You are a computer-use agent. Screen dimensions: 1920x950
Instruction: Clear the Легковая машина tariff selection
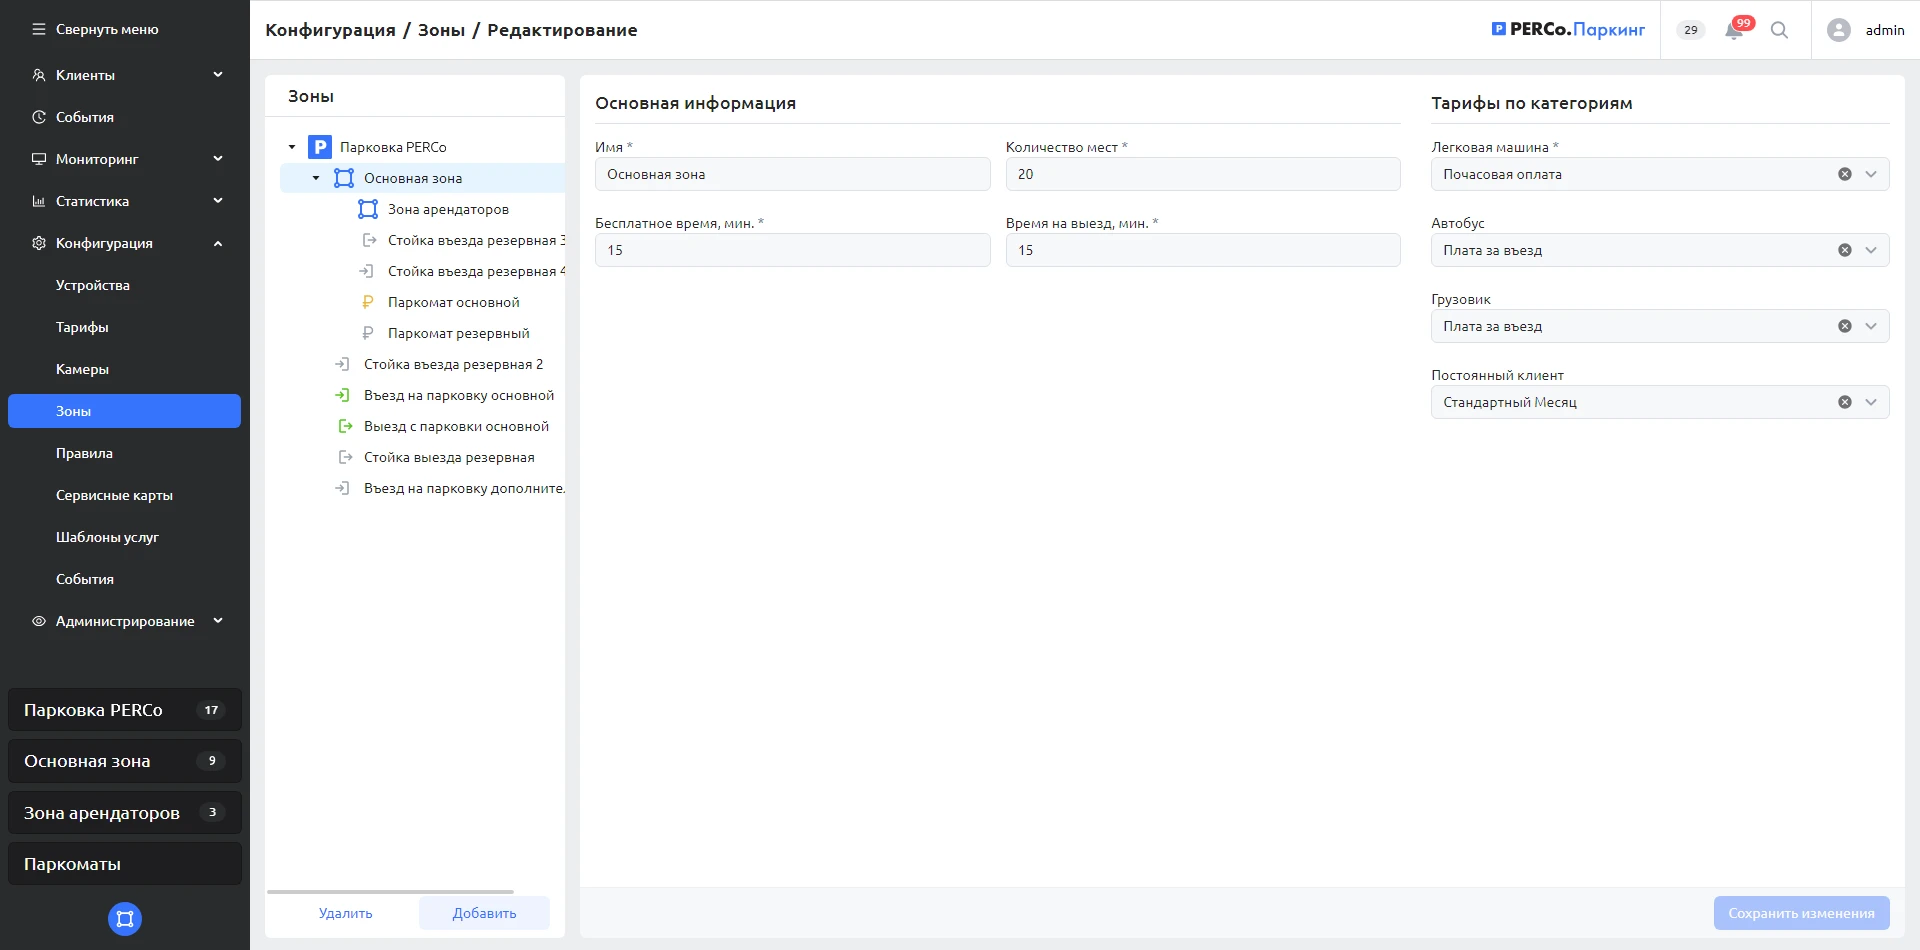tap(1845, 174)
